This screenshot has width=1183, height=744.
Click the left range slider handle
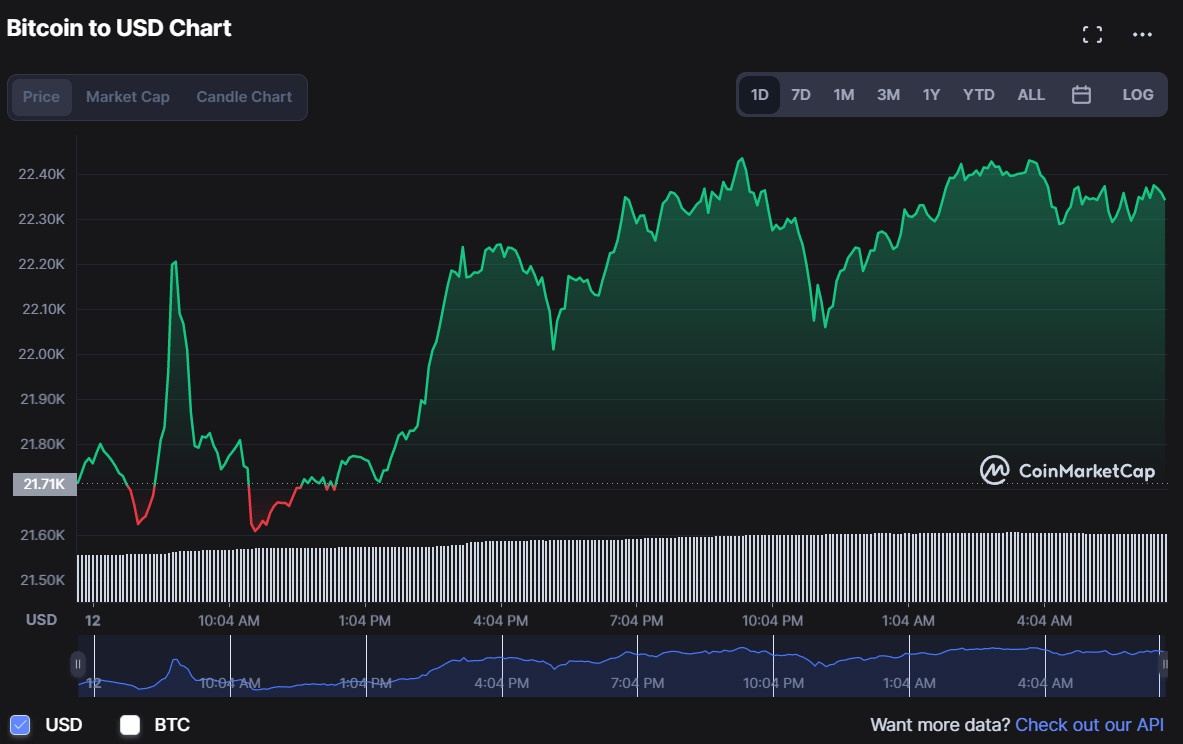tap(78, 664)
